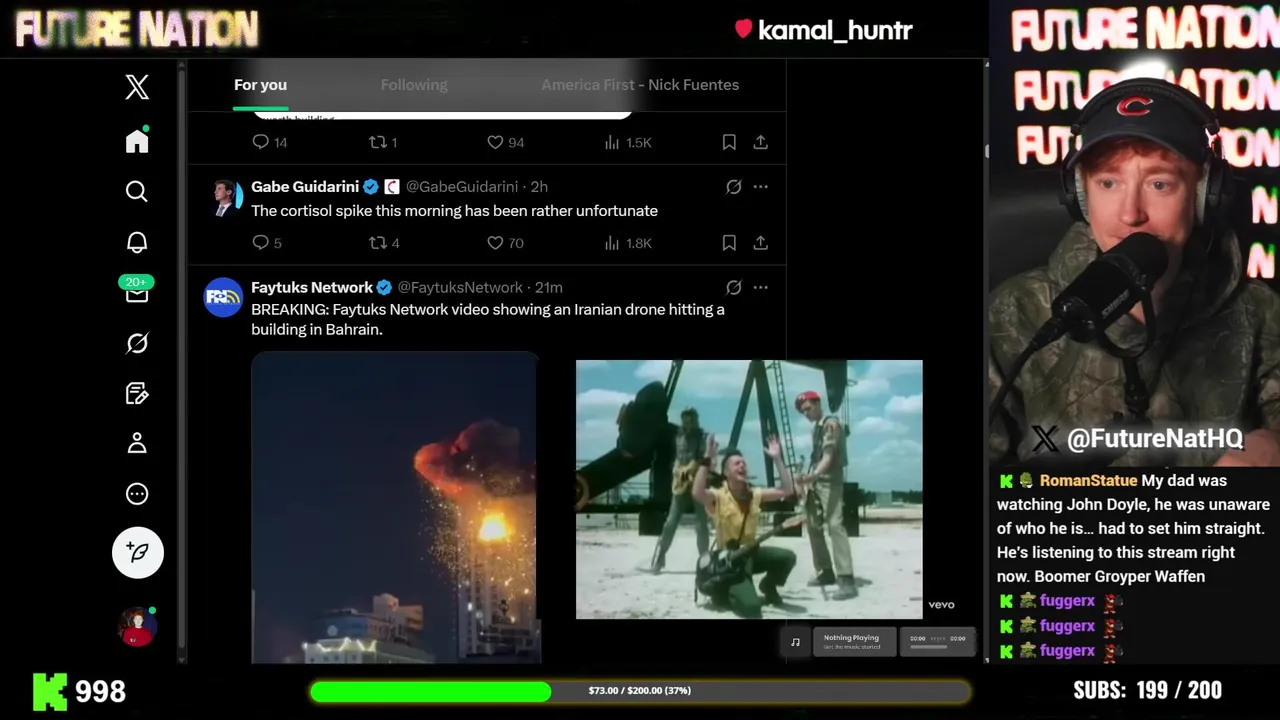Repost Gabe's post with 4 reposts
Viewport: 1280px width, 720px height.
(x=384, y=243)
